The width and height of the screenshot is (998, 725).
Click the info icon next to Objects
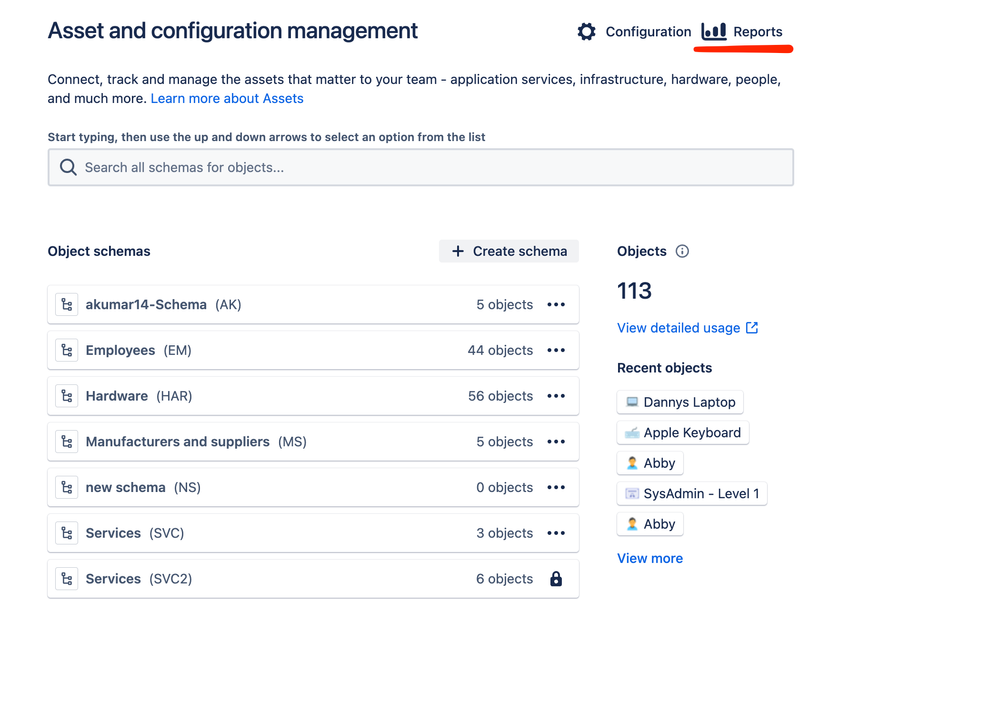point(682,251)
